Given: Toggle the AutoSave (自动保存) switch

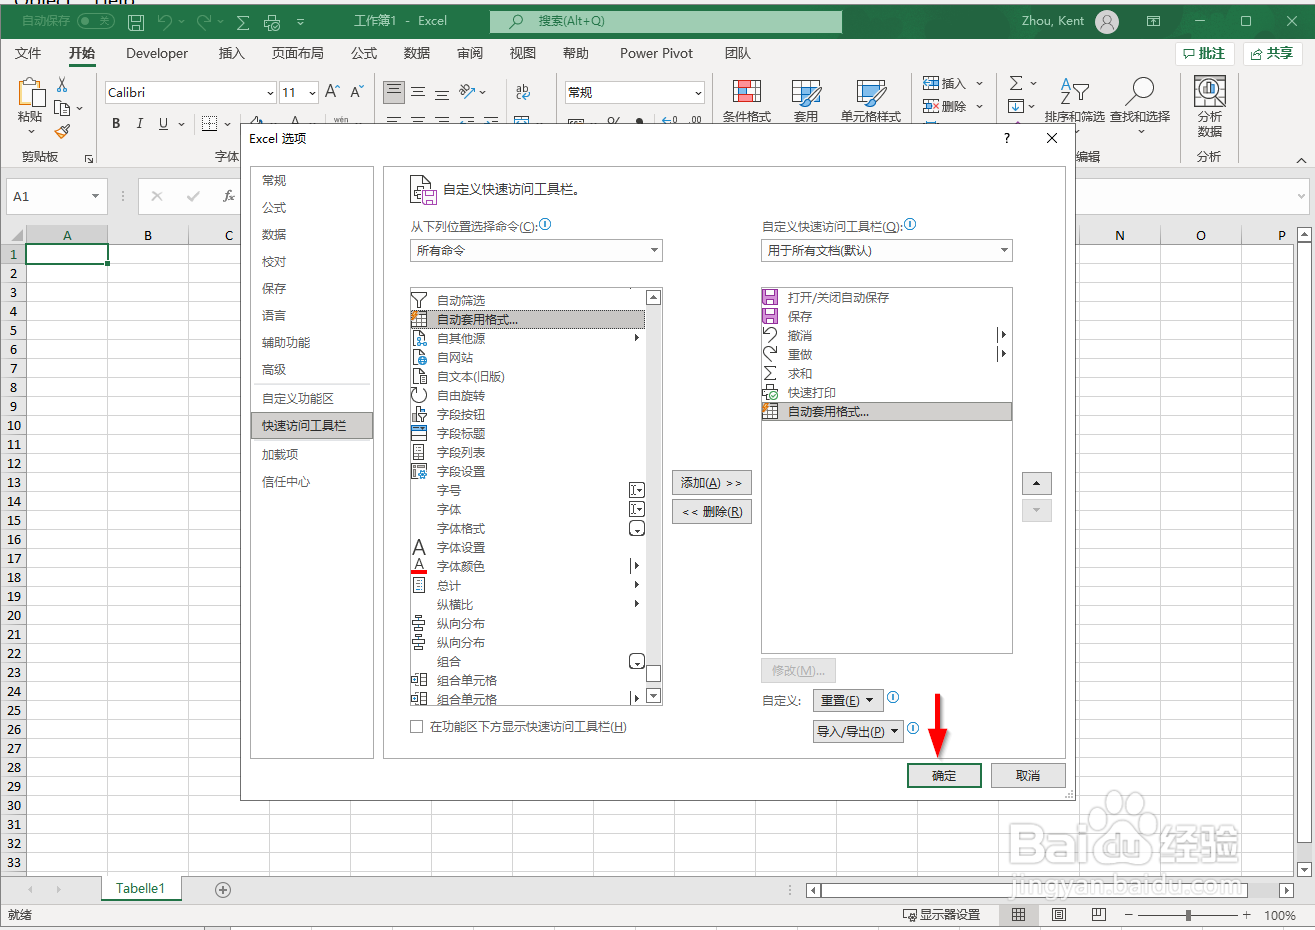Looking at the screenshot, I should click(96, 21).
